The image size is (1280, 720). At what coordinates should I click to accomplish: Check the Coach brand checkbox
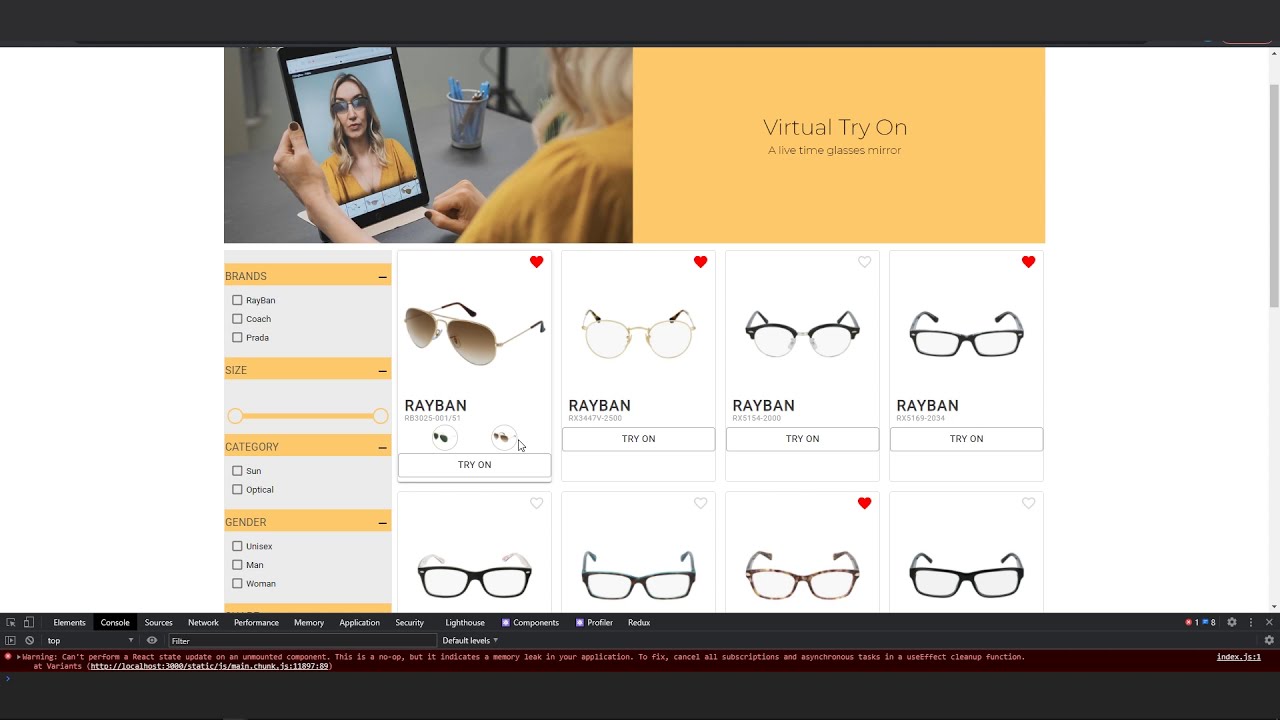click(237, 319)
